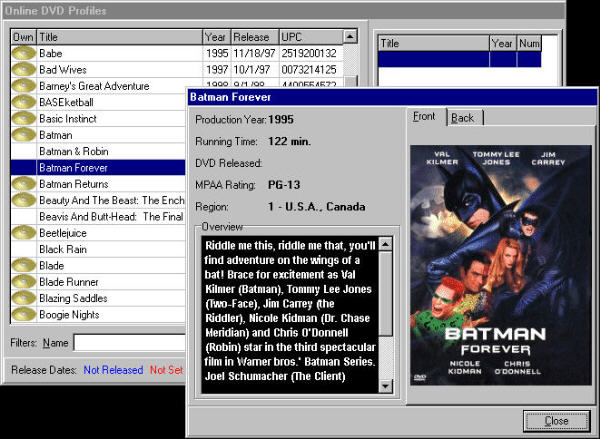Screen dimensions: 600x439
Task: Select the Boogie Nights title
Action: coord(69,315)
